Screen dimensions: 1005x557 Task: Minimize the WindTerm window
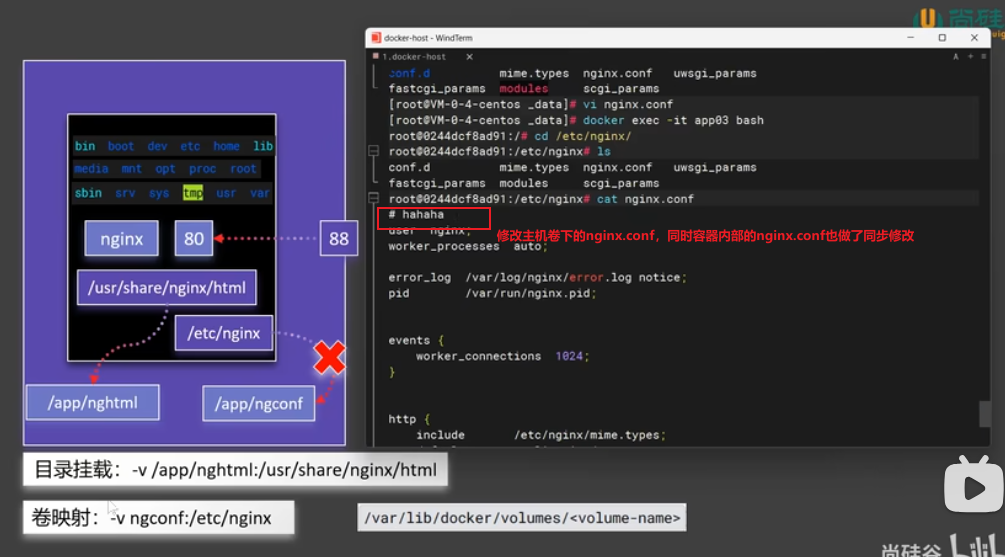pyautogui.click(x=910, y=38)
